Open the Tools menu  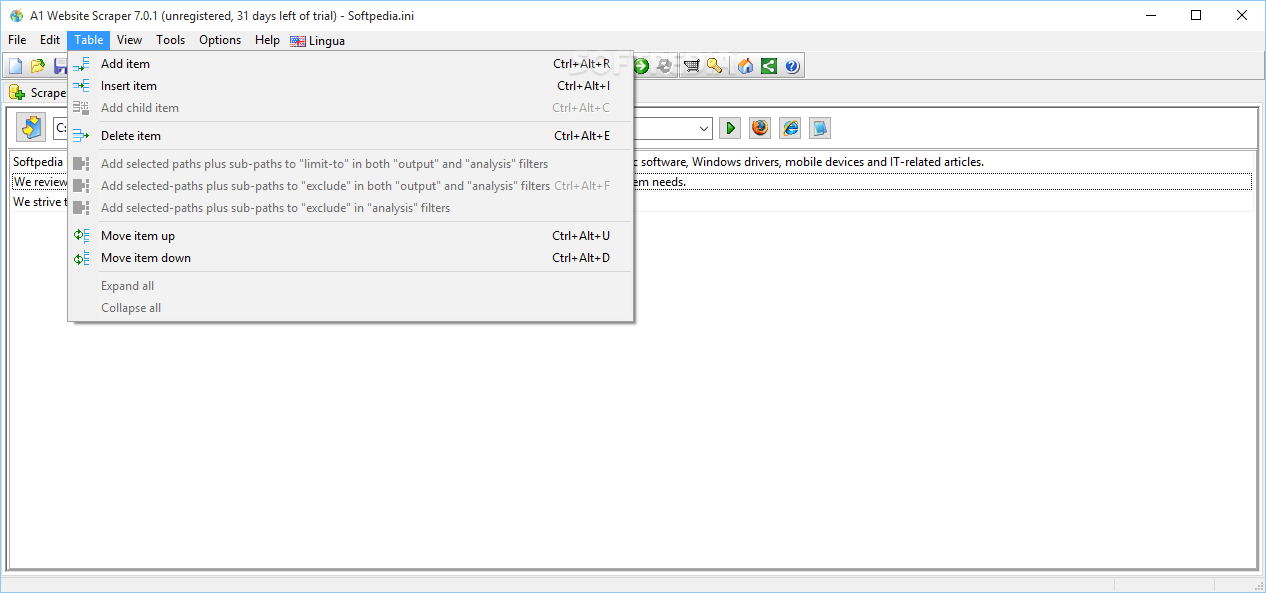pos(171,40)
